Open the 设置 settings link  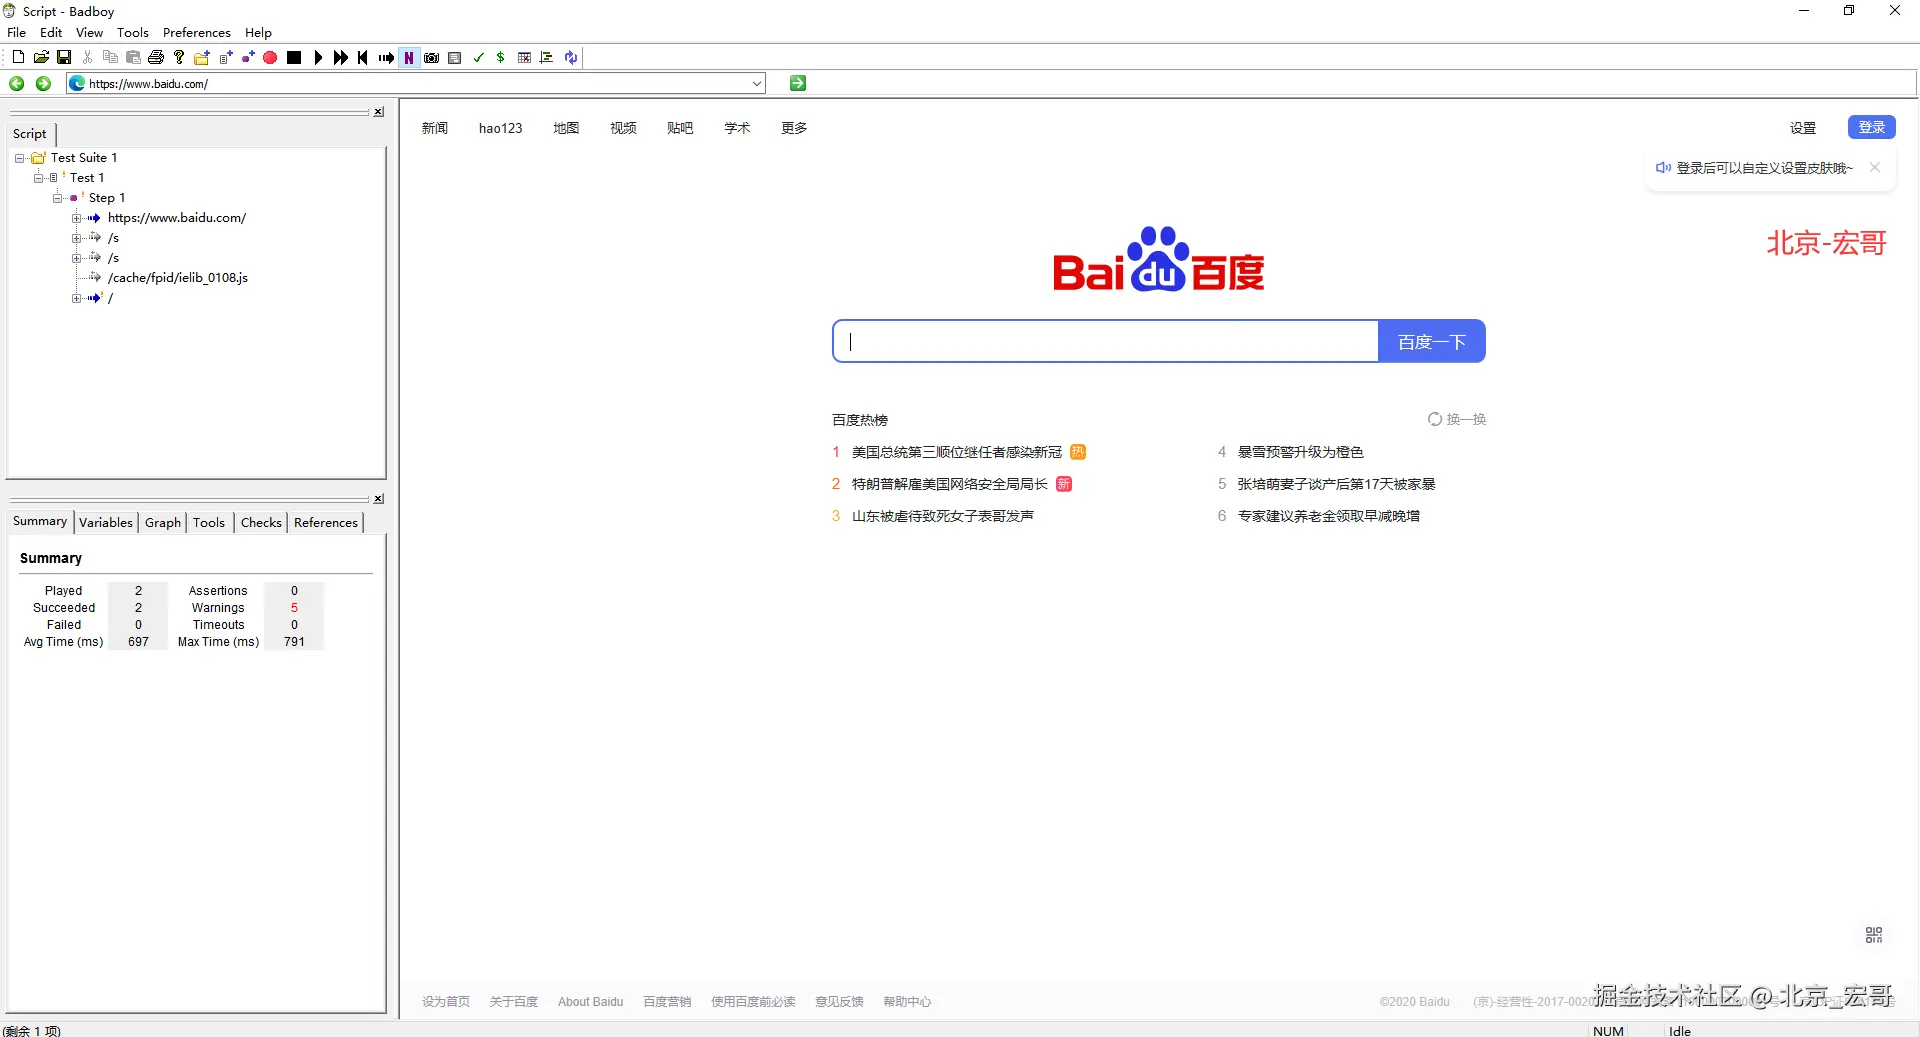[x=1803, y=128]
